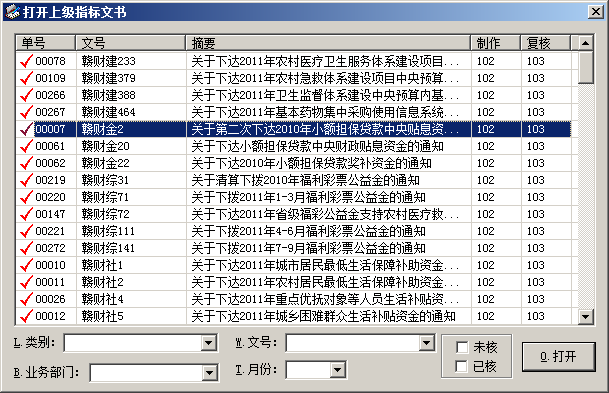Select document number 赣财综71

coord(105,197)
